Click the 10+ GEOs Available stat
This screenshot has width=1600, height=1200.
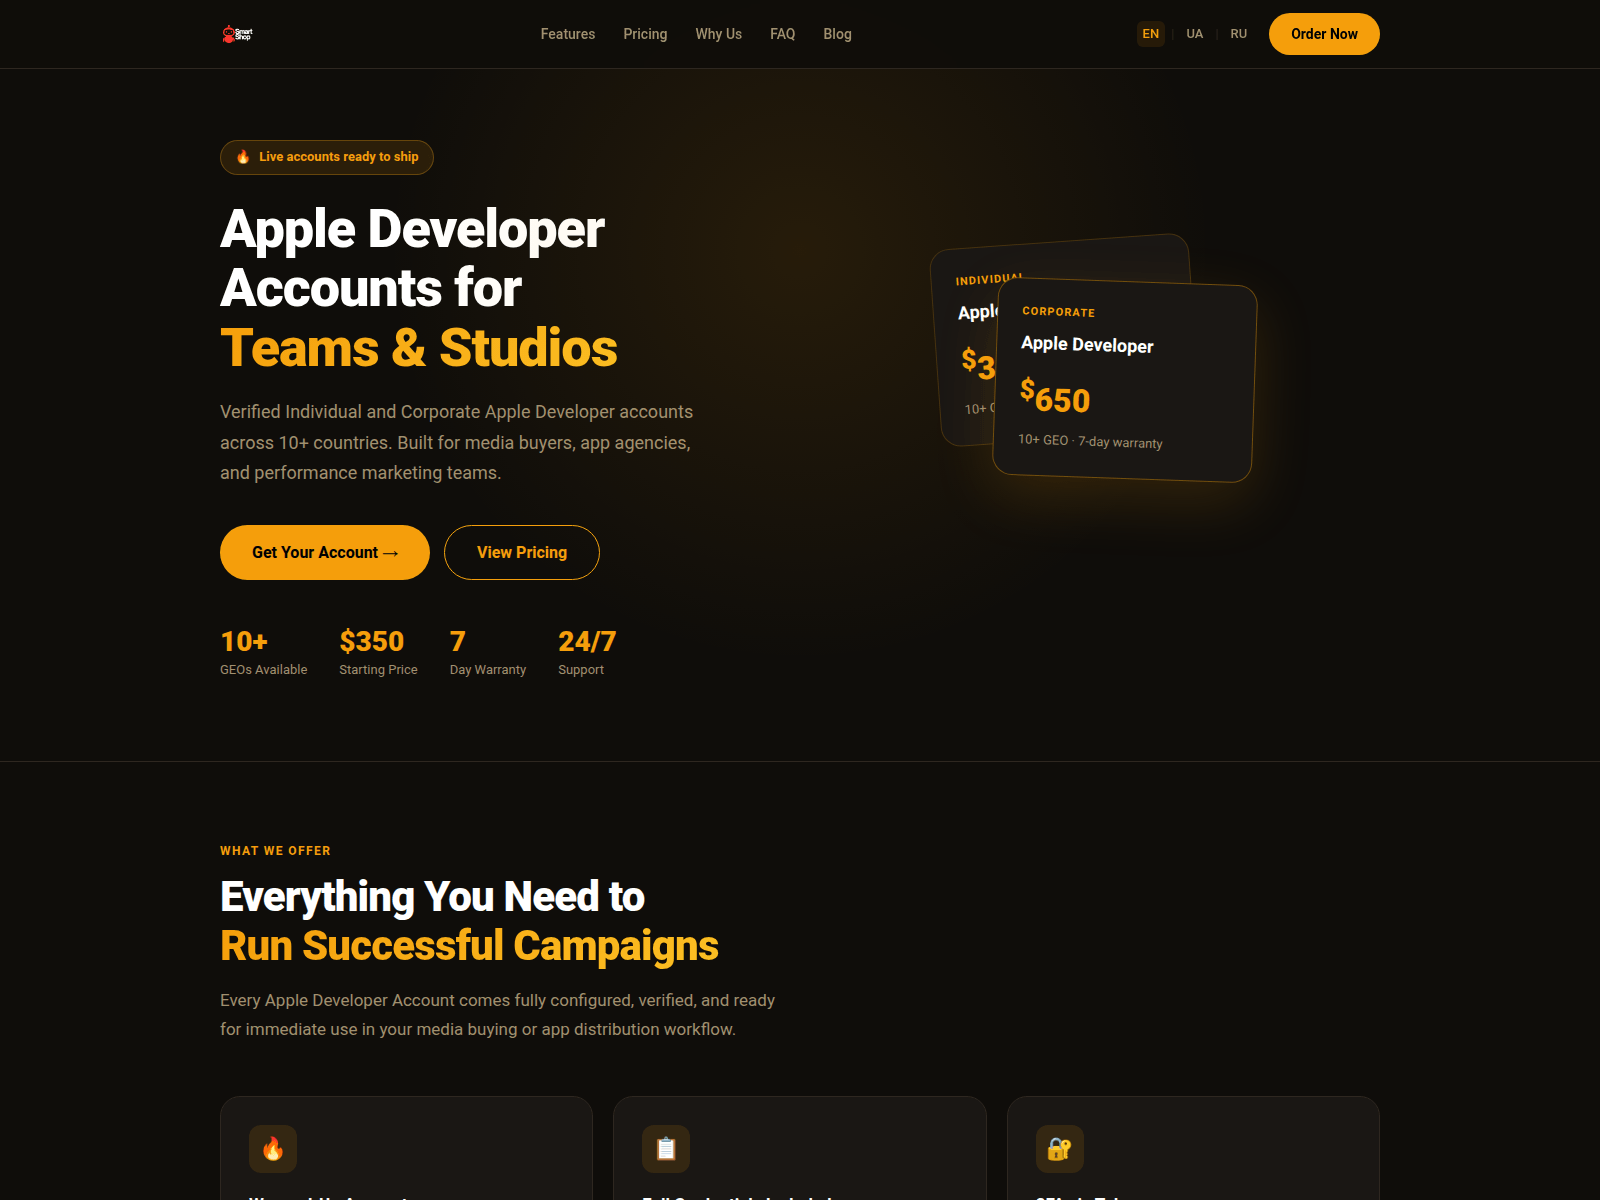click(x=264, y=652)
